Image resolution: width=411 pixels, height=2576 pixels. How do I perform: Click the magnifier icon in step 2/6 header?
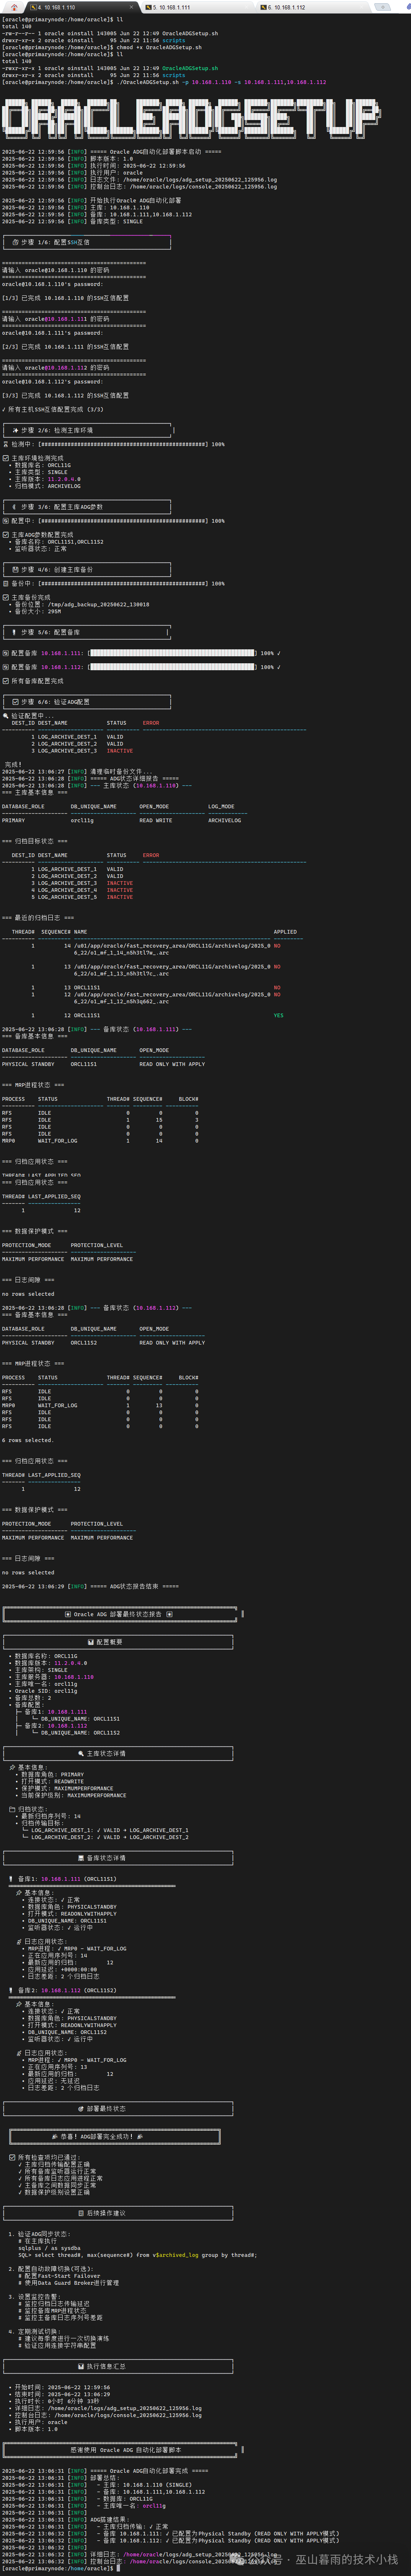(x=15, y=430)
